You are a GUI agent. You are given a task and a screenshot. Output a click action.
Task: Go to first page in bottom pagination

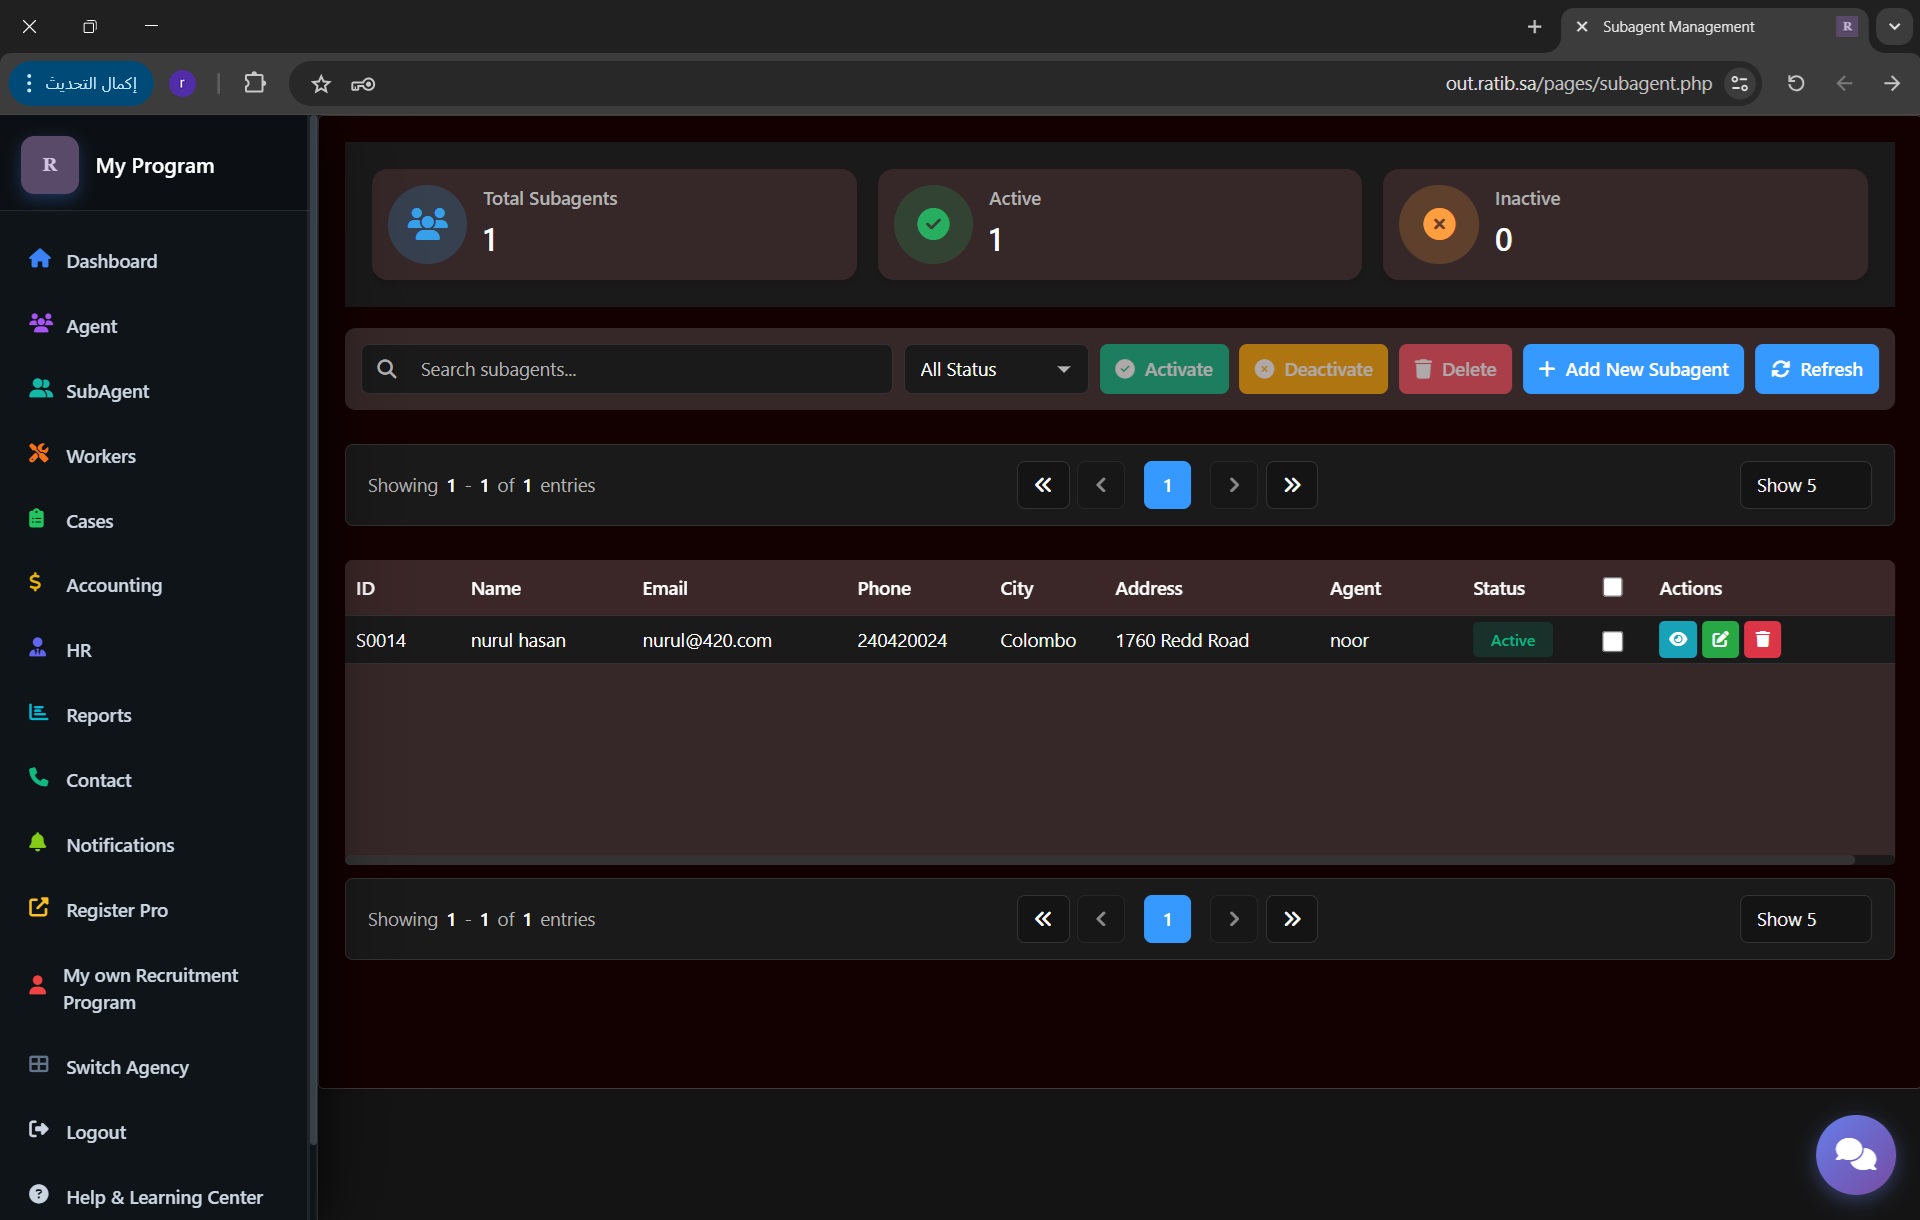click(1043, 919)
